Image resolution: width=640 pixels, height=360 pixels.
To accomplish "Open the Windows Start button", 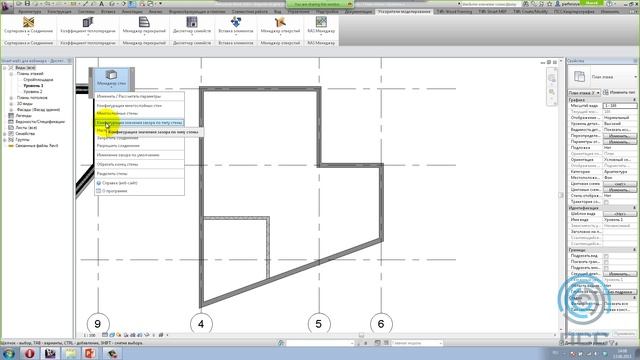I will [x=9, y=353].
